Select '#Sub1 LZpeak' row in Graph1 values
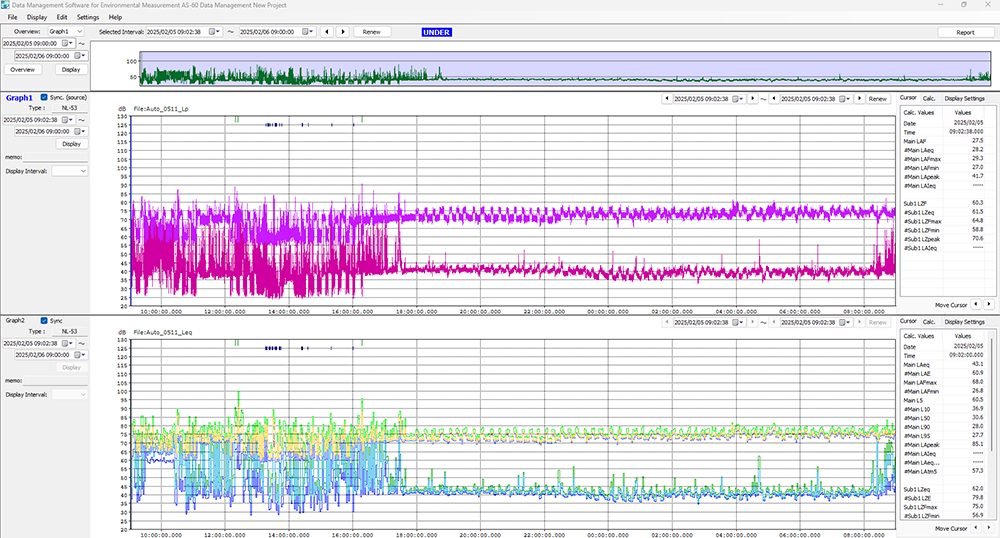The width and height of the screenshot is (1000, 538). click(943, 239)
